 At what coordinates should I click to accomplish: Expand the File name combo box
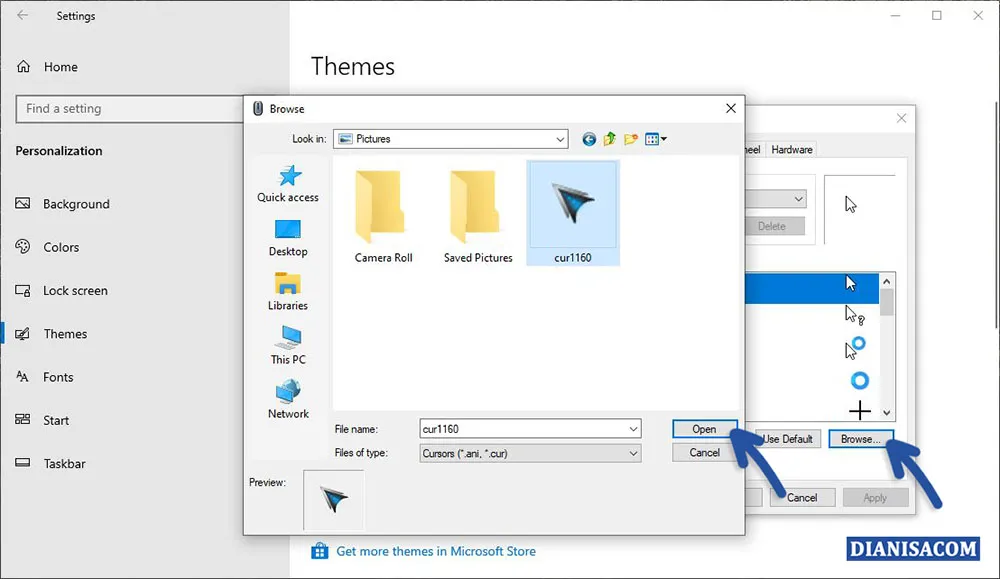tap(634, 428)
